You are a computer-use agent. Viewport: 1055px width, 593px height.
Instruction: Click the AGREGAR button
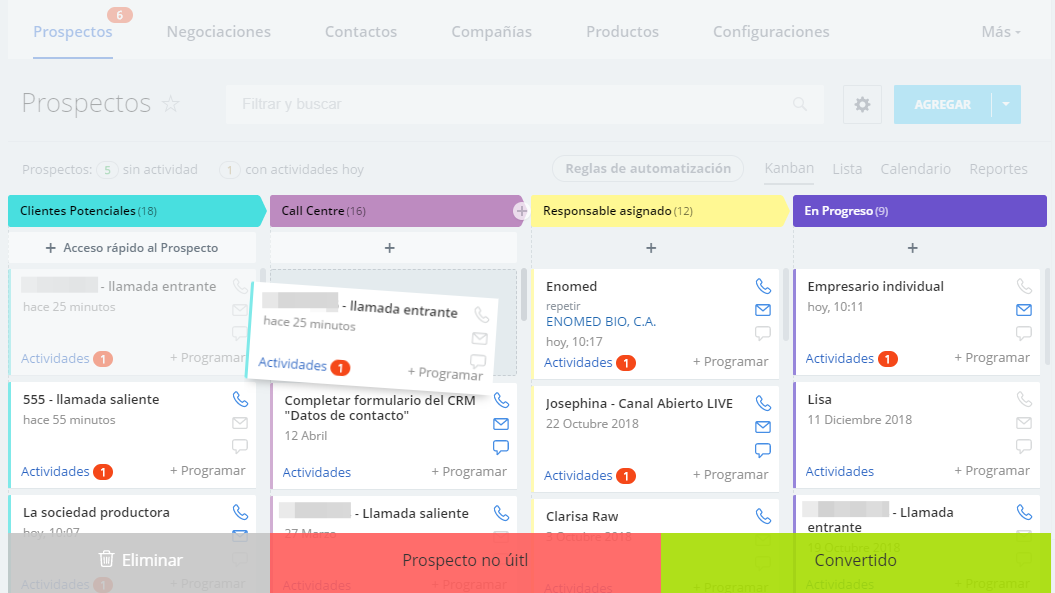tap(943, 104)
